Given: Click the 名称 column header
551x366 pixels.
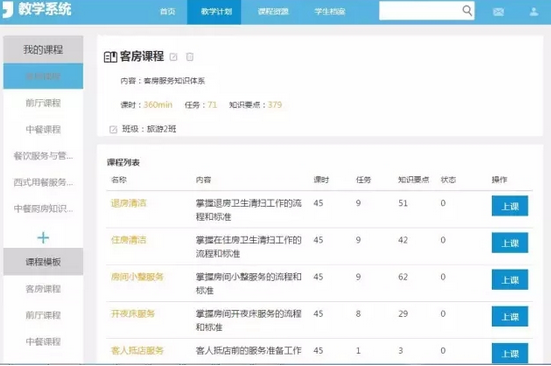Looking at the screenshot, I should point(119,180).
